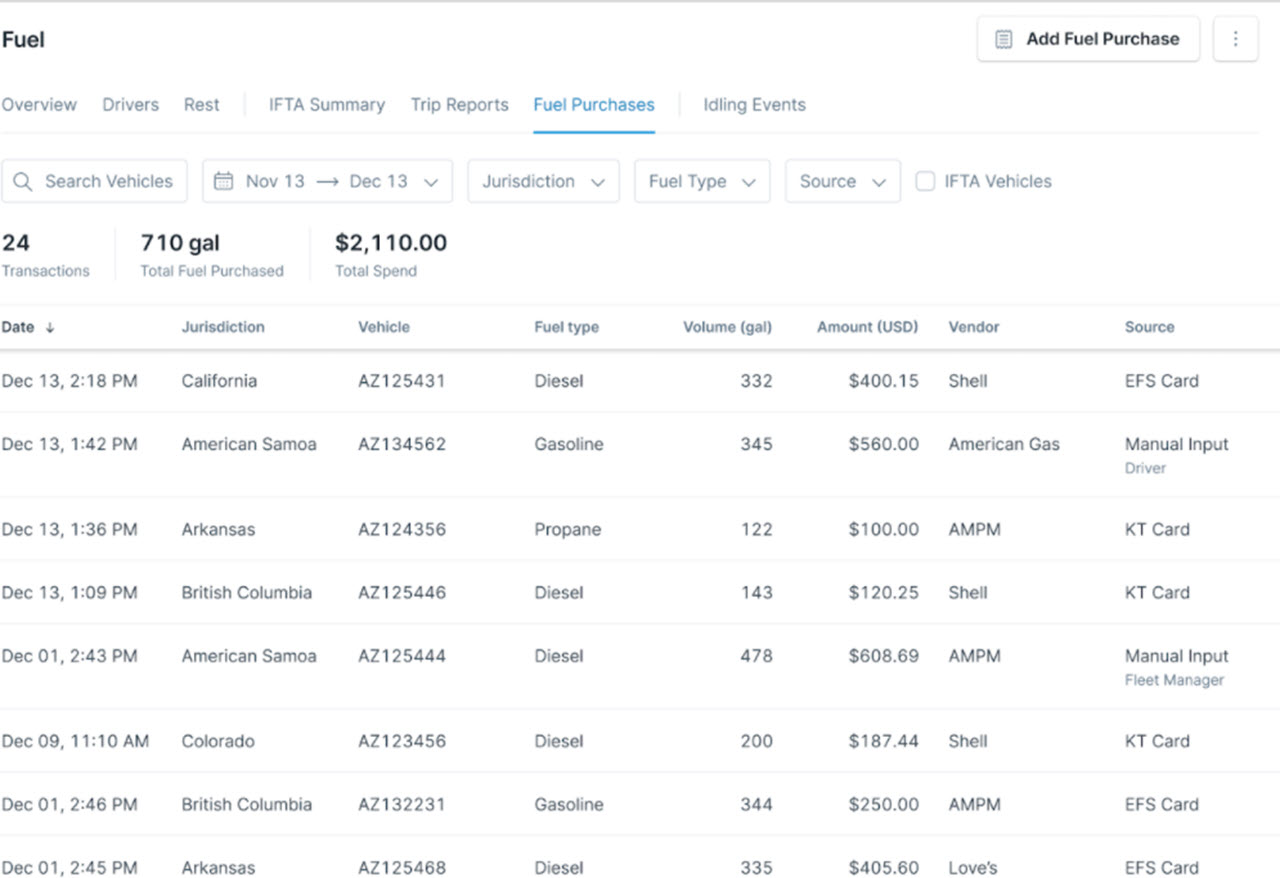This screenshot has width=1280, height=878.
Task: Click the receipt icon in Add Fuel Purchase
Action: pos(1003,39)
